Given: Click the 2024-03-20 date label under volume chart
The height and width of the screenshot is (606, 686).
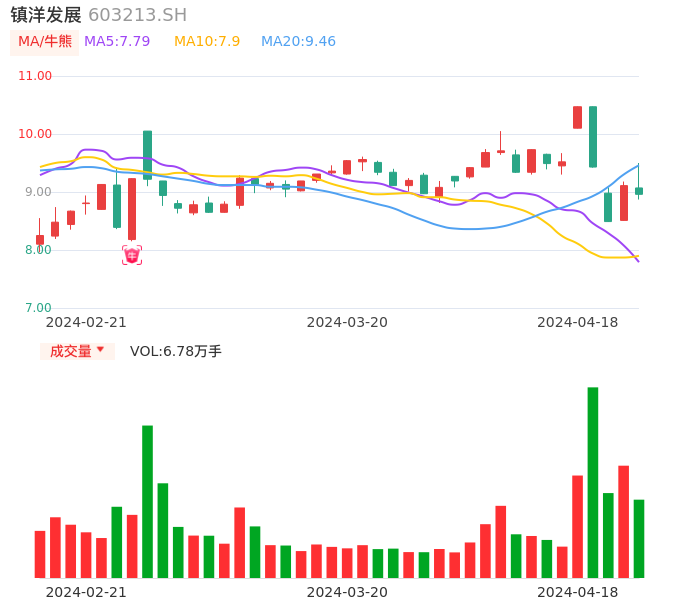Looking at the screenshot, I should [347, 592].
